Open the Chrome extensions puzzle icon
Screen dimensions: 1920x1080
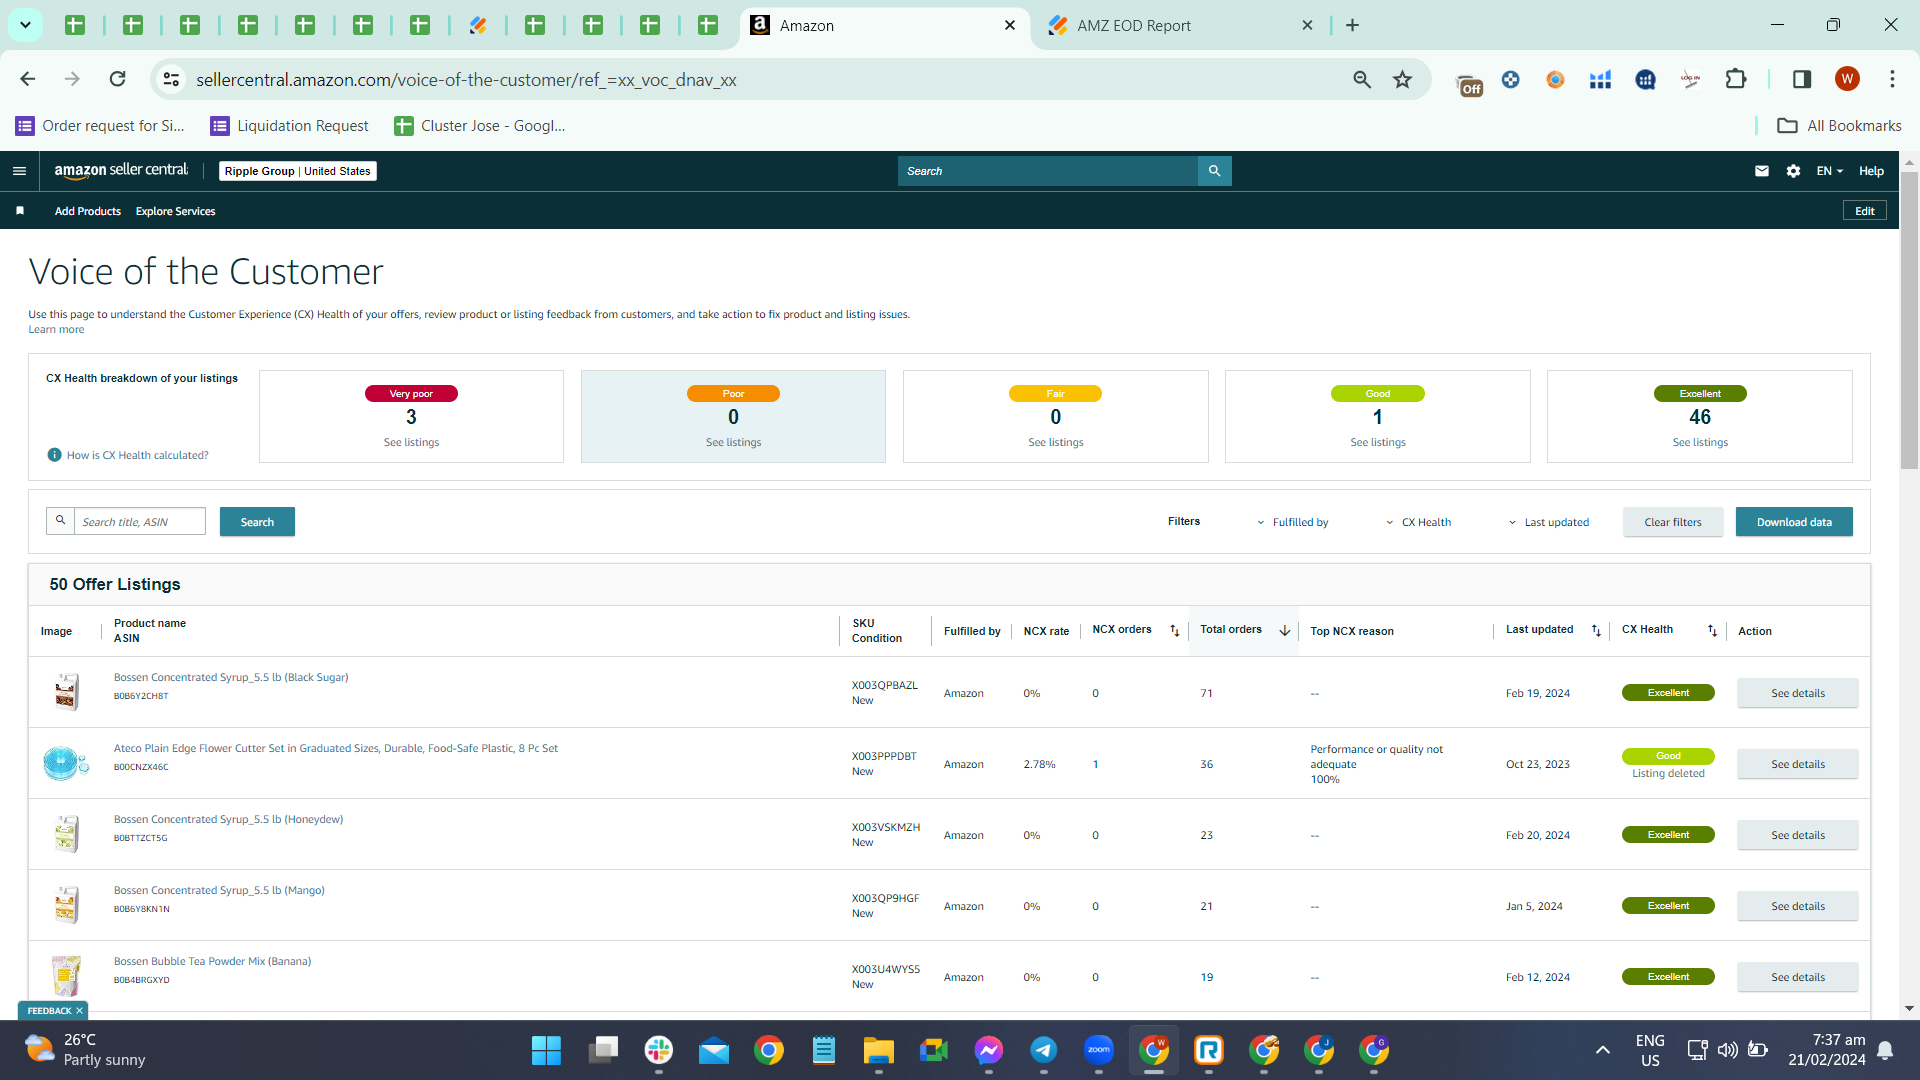(1736, 79)
